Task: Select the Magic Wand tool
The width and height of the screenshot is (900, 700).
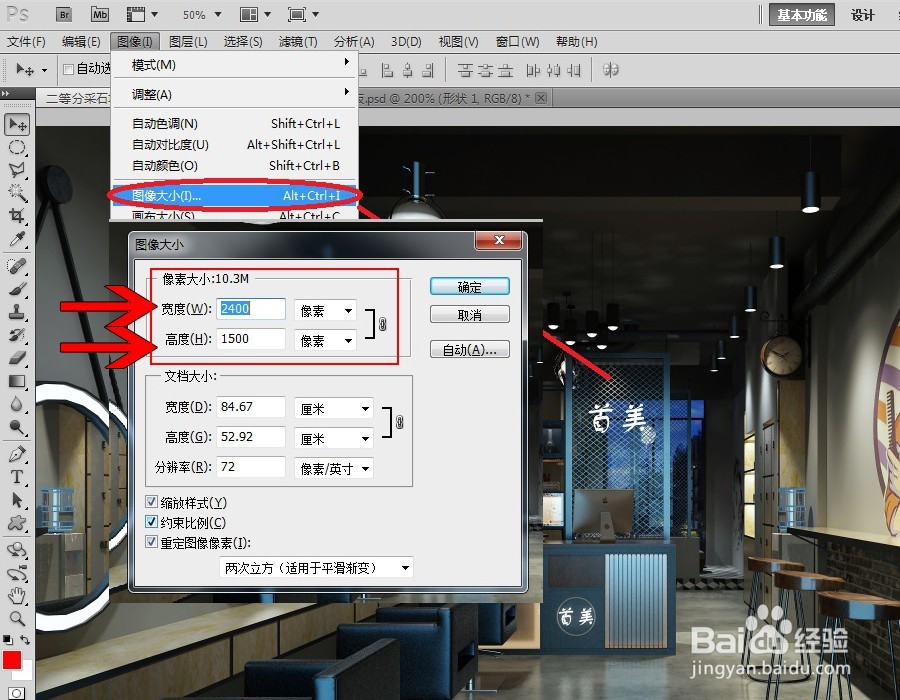Action: (x=17, y=193)
